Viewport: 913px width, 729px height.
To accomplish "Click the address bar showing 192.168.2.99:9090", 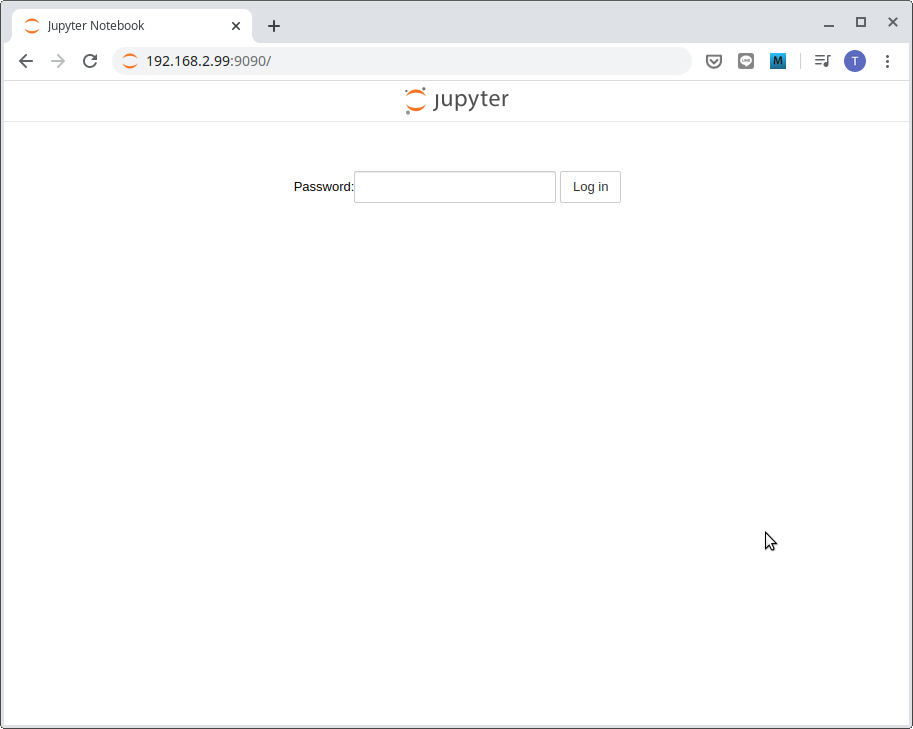I will tap(400, 61).
